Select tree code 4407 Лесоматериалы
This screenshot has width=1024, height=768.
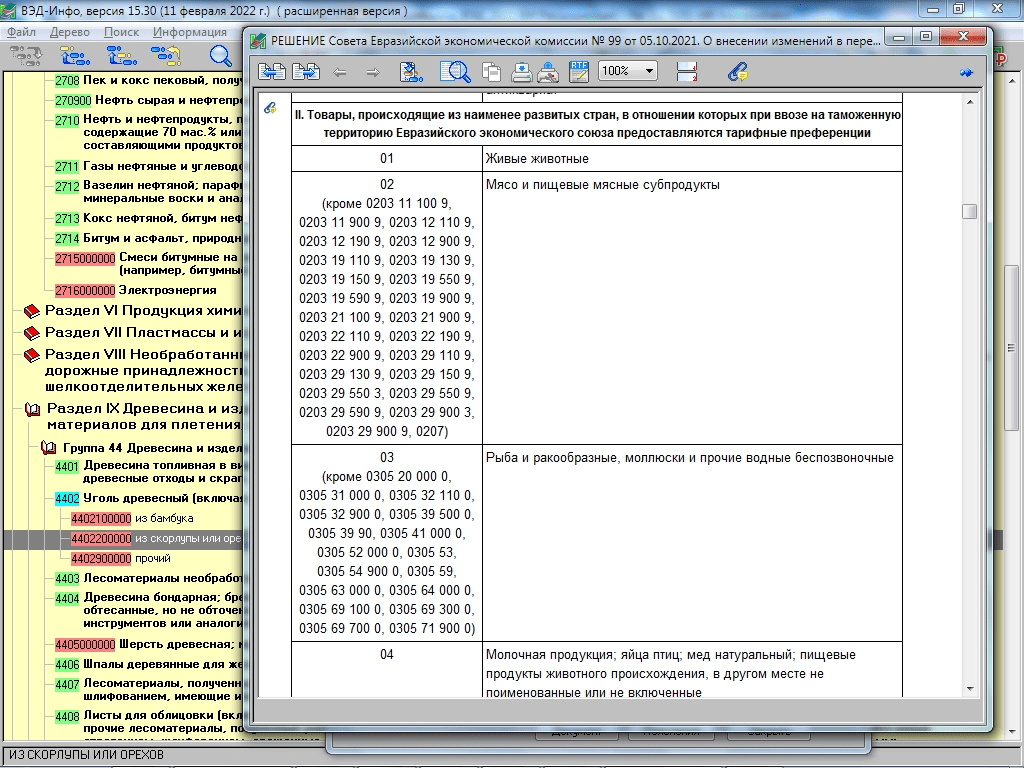tap(67, 684)
